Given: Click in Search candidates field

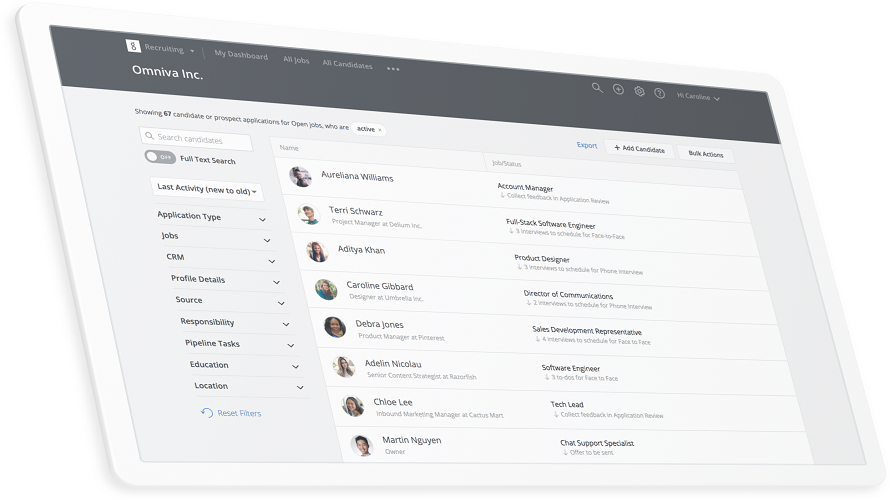Looking at the screenshot, I should coord(196,138).
